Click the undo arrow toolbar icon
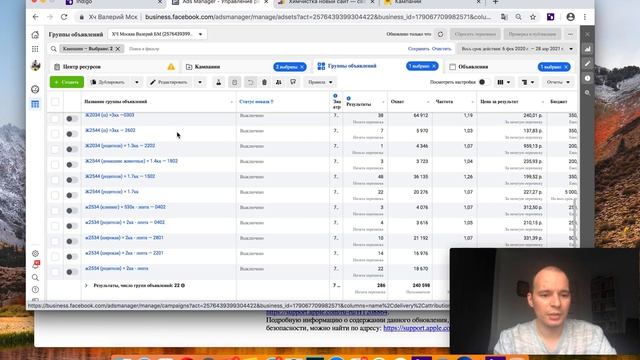This screenshot has width=640, height=360. point(250,82)
